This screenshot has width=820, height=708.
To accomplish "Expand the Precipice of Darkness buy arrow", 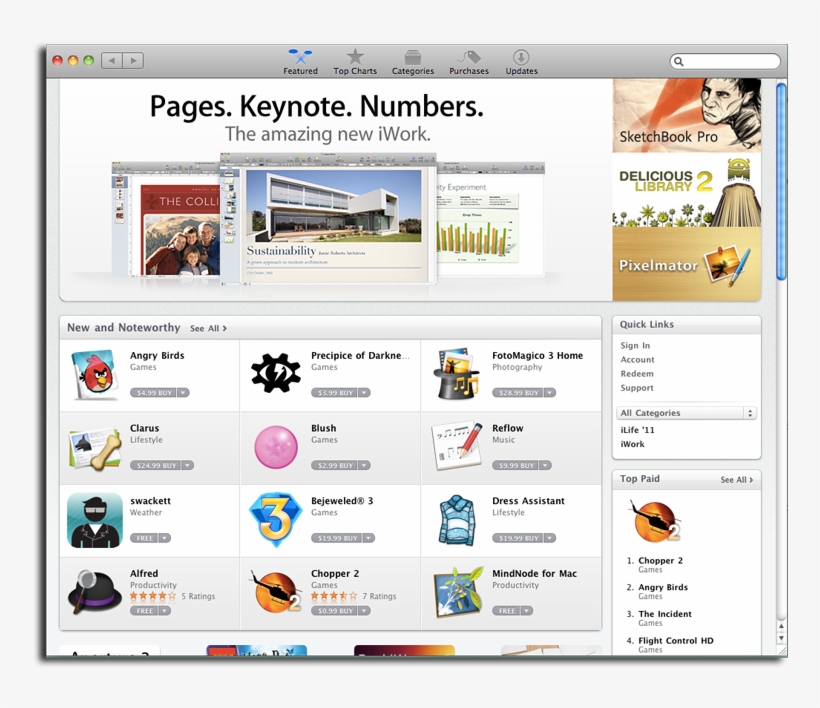I will 364,393.
